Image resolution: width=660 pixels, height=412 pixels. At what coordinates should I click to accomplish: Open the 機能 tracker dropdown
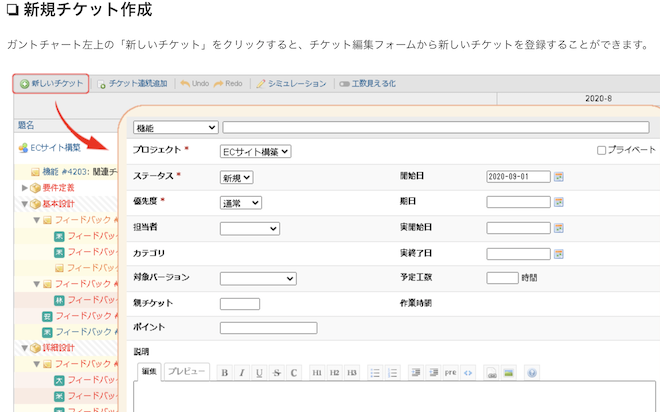[x=176, y=128]
